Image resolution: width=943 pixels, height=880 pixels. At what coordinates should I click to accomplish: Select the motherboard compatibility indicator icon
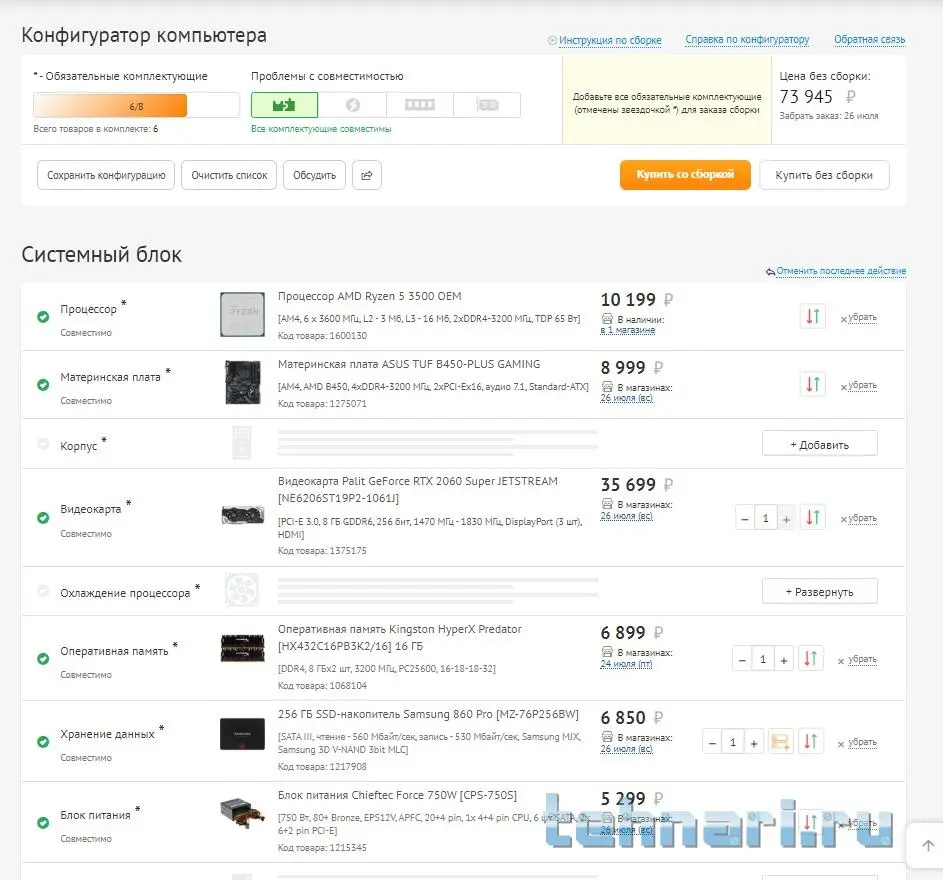pyautogui.click(x=284, y=105)
